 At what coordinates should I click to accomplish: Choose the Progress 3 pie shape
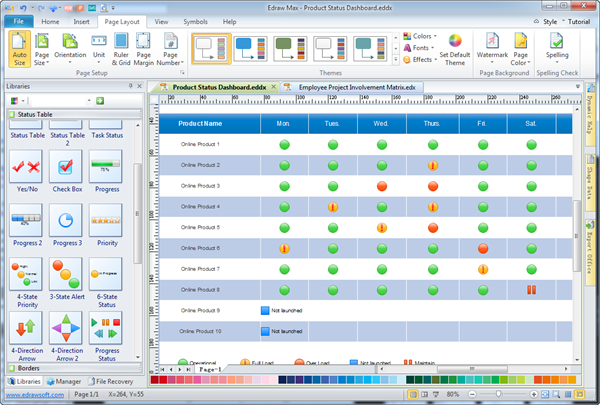pos(66,221)
